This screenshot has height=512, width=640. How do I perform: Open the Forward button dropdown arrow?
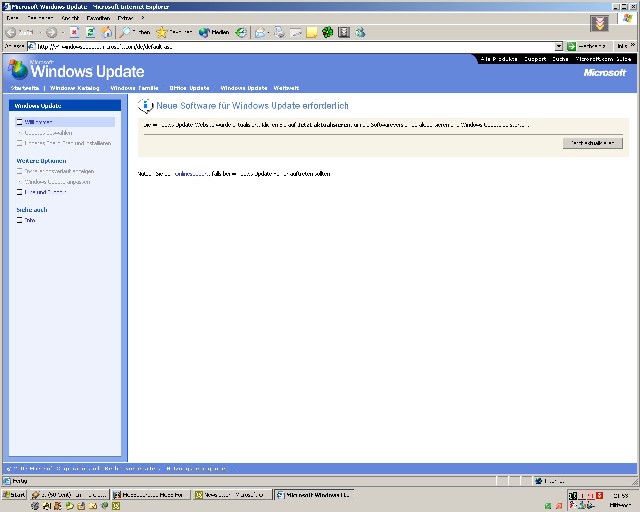click(63, 33)
